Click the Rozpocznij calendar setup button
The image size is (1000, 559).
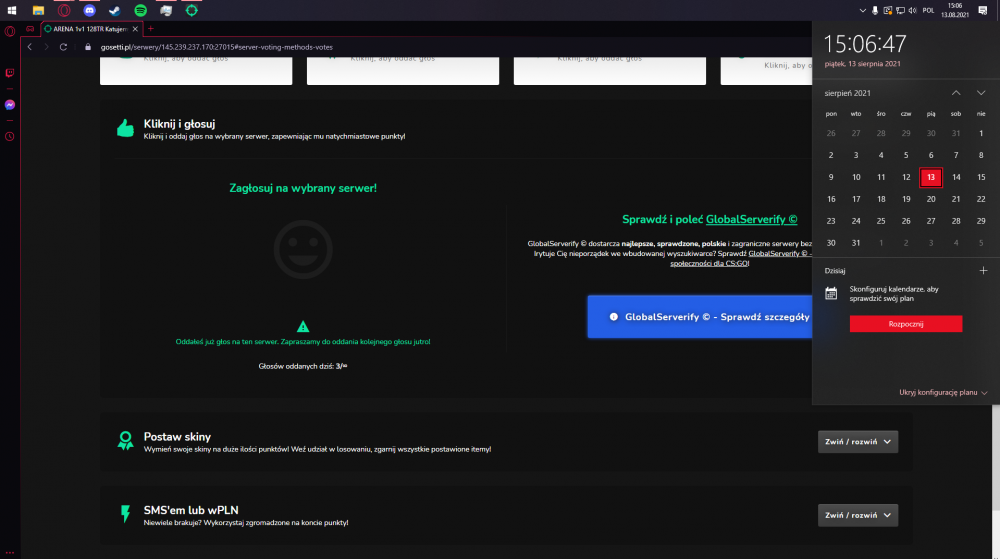tap(906, 324)
